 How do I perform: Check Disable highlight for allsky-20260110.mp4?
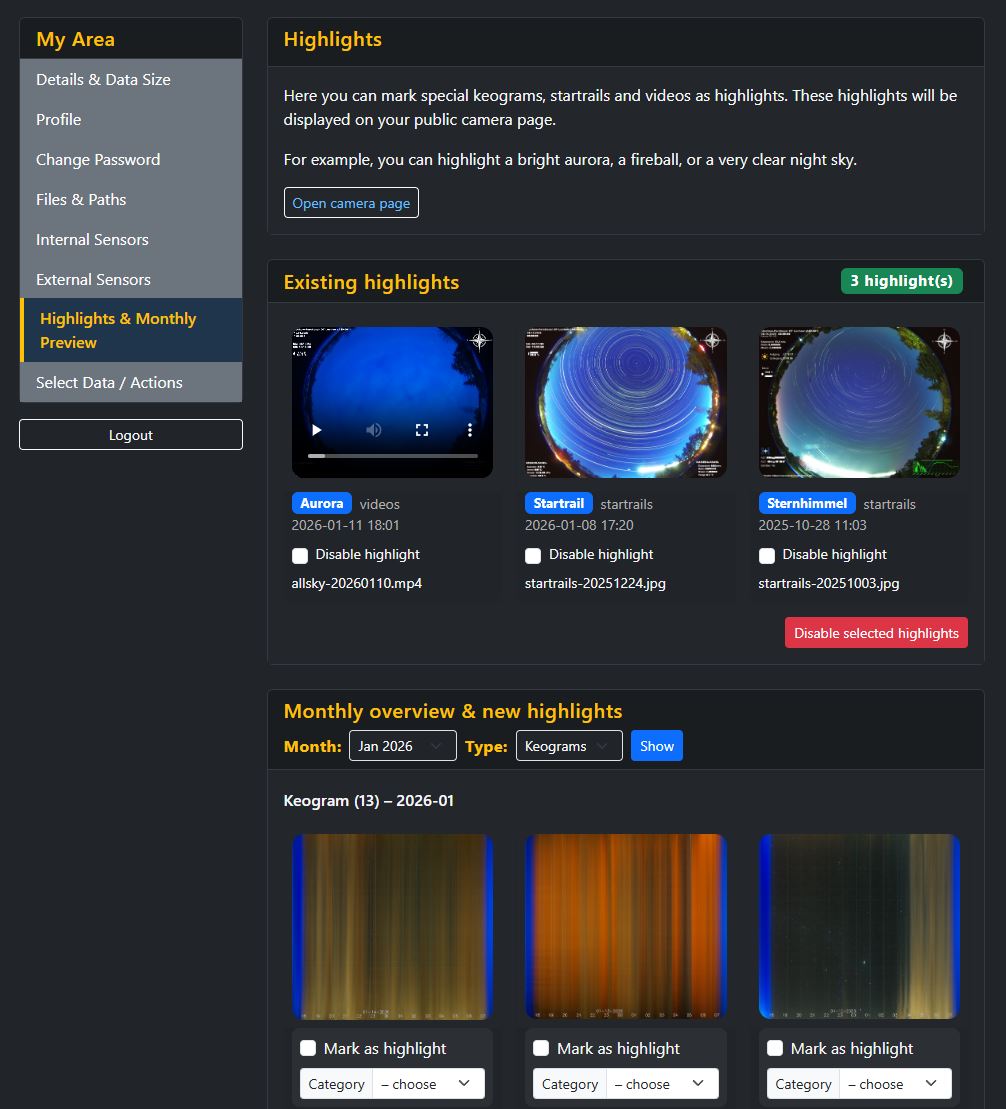point(299,554)
